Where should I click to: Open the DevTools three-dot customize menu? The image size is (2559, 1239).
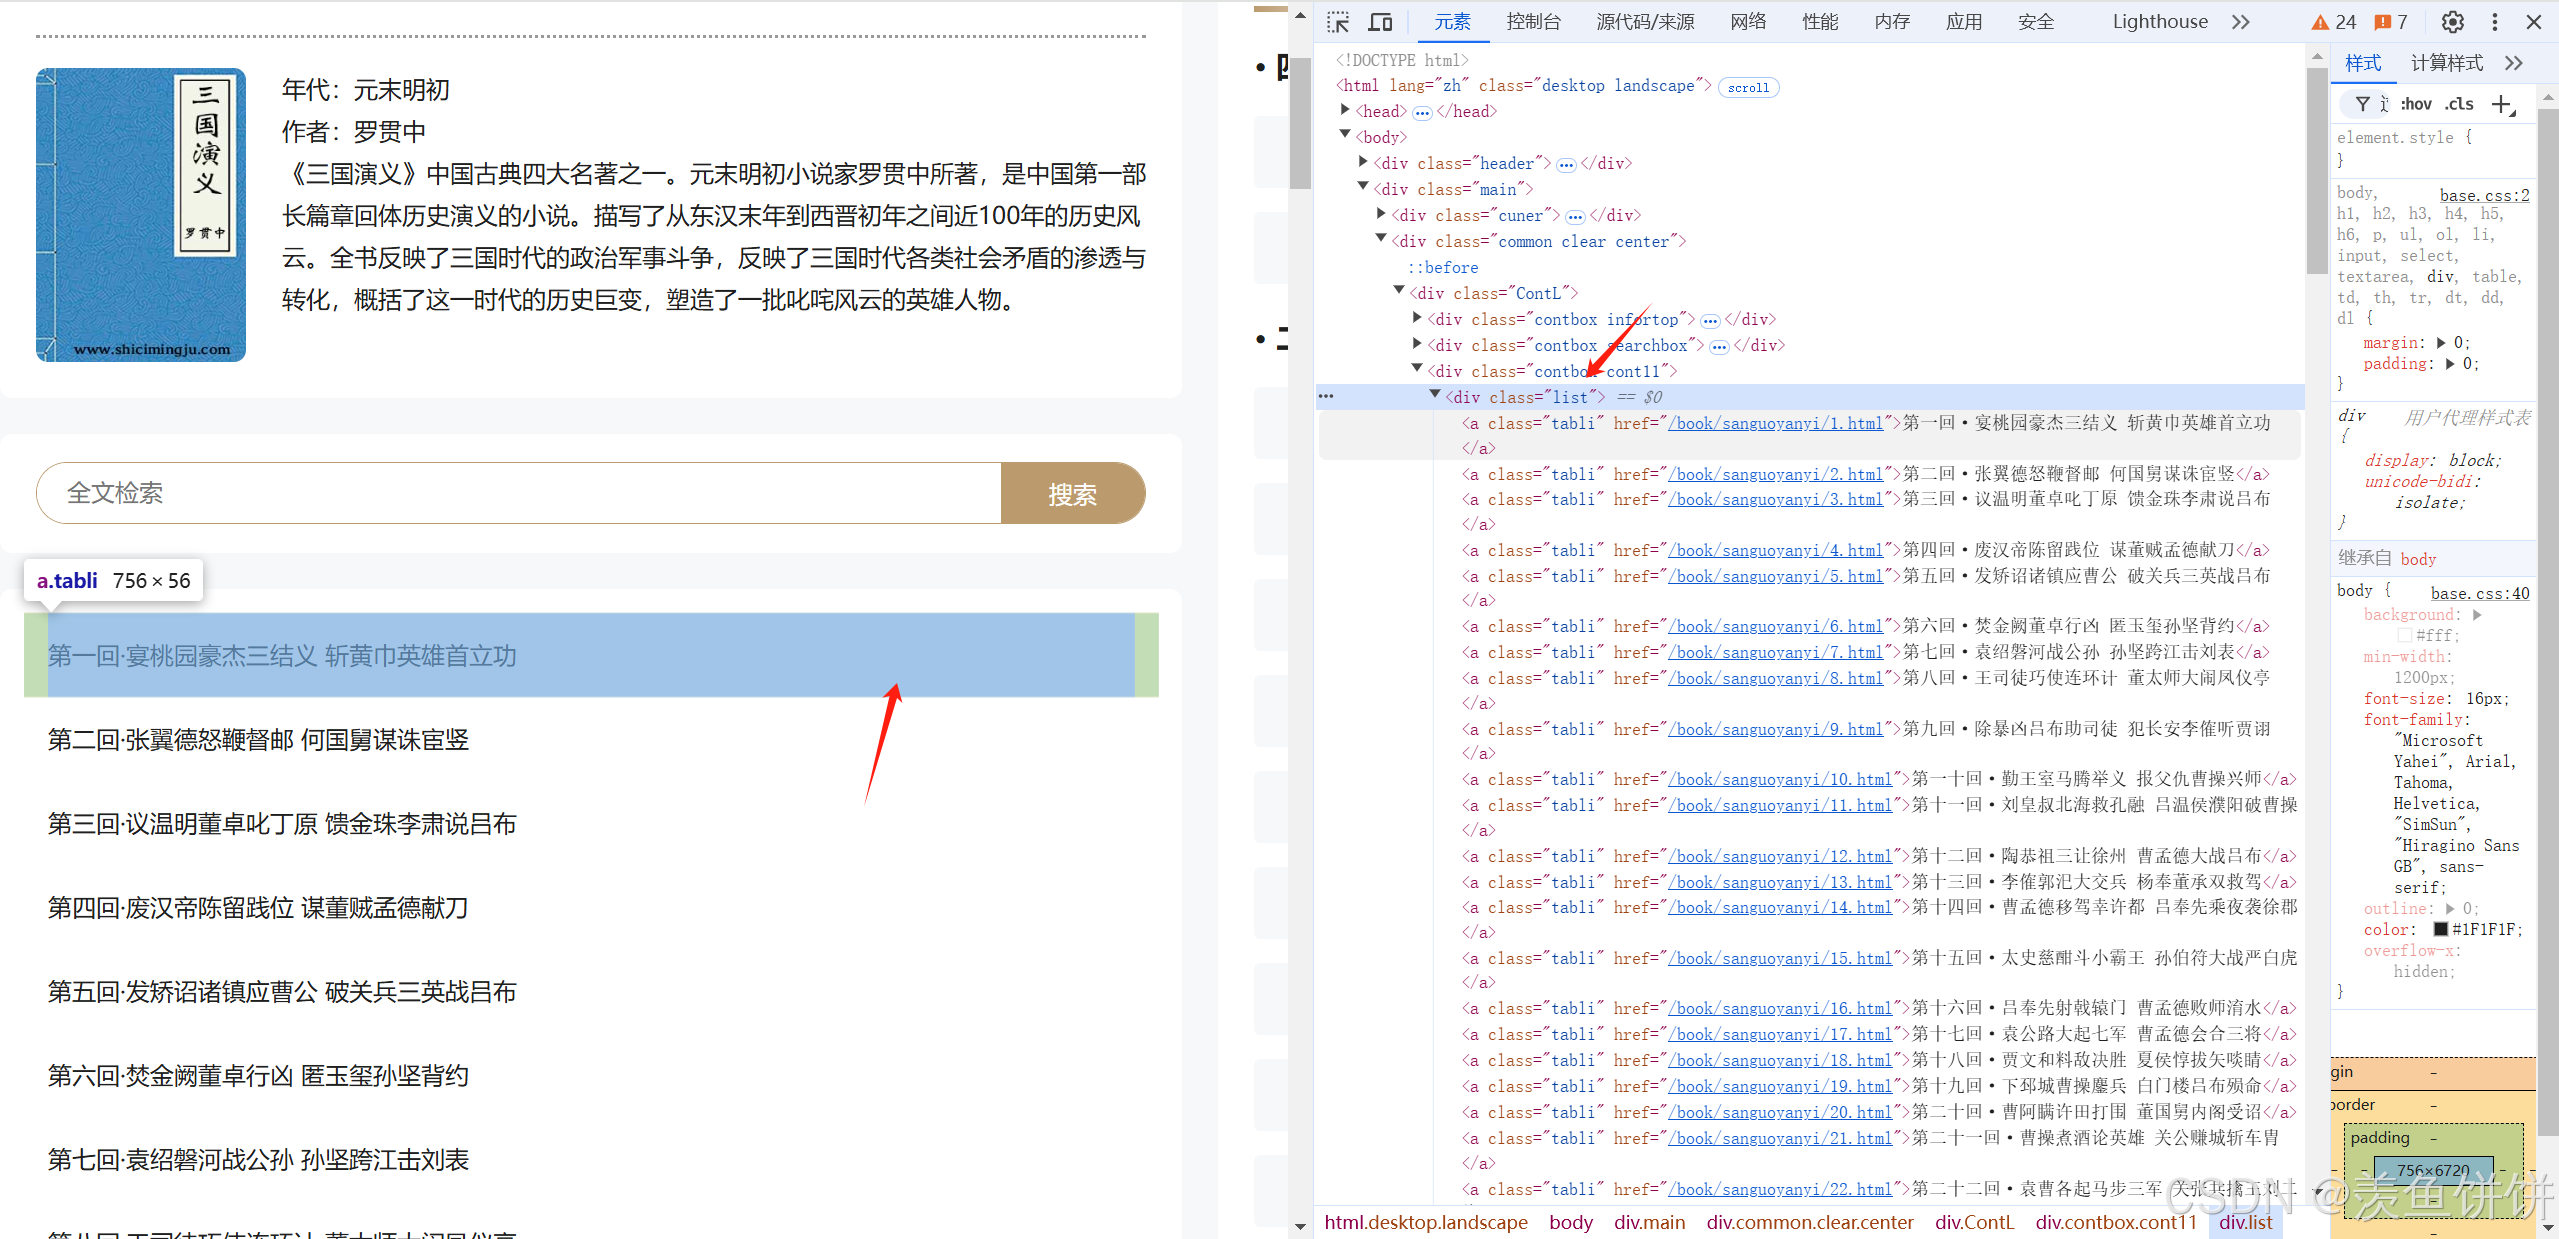pos(2494,22)
